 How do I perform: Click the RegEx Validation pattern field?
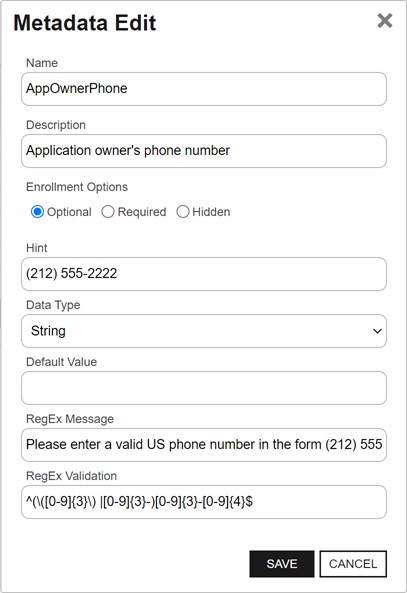coord(204,502)
